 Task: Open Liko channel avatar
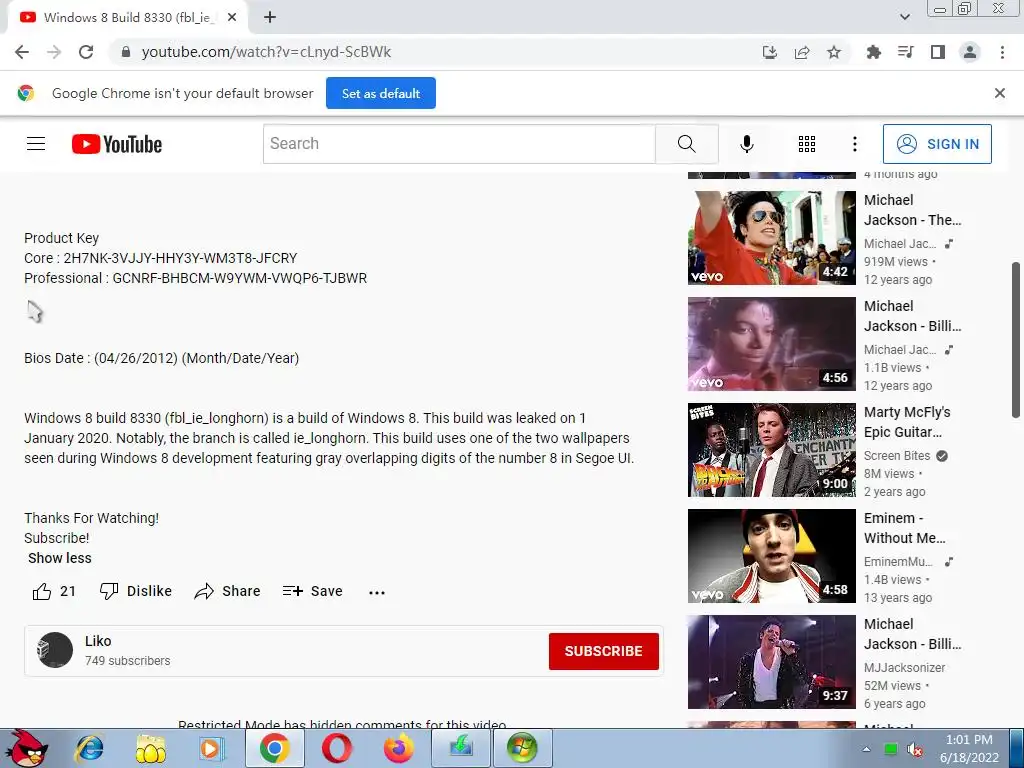(55, 650)
